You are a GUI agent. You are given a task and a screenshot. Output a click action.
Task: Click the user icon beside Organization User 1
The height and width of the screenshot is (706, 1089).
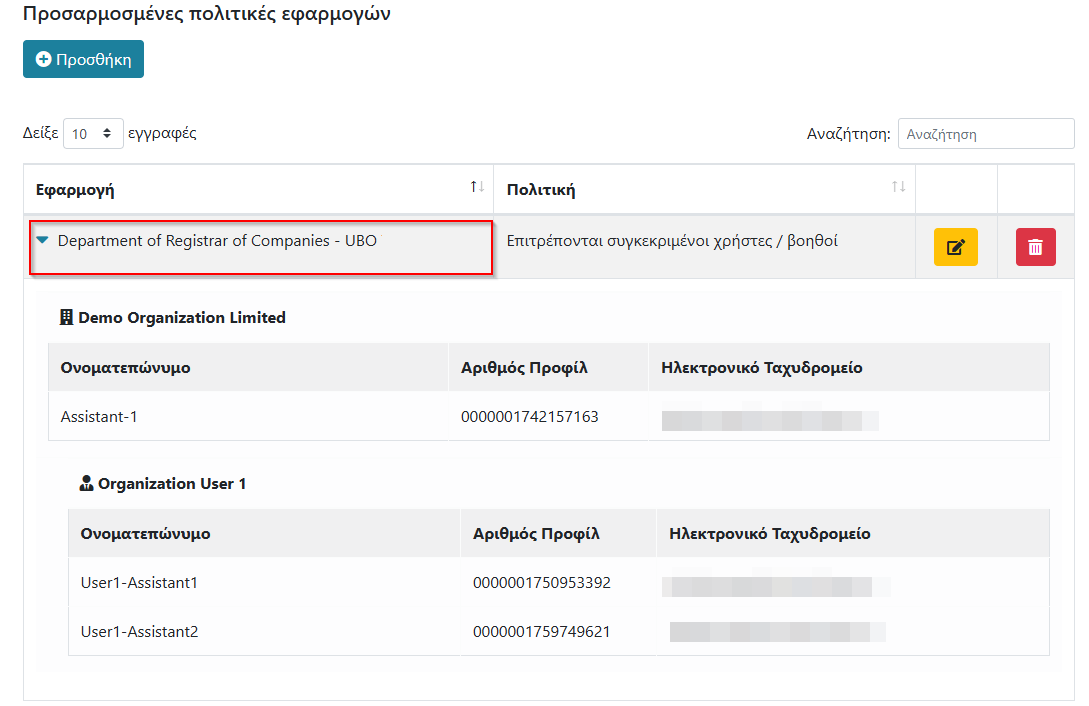[x=86, y=484]
